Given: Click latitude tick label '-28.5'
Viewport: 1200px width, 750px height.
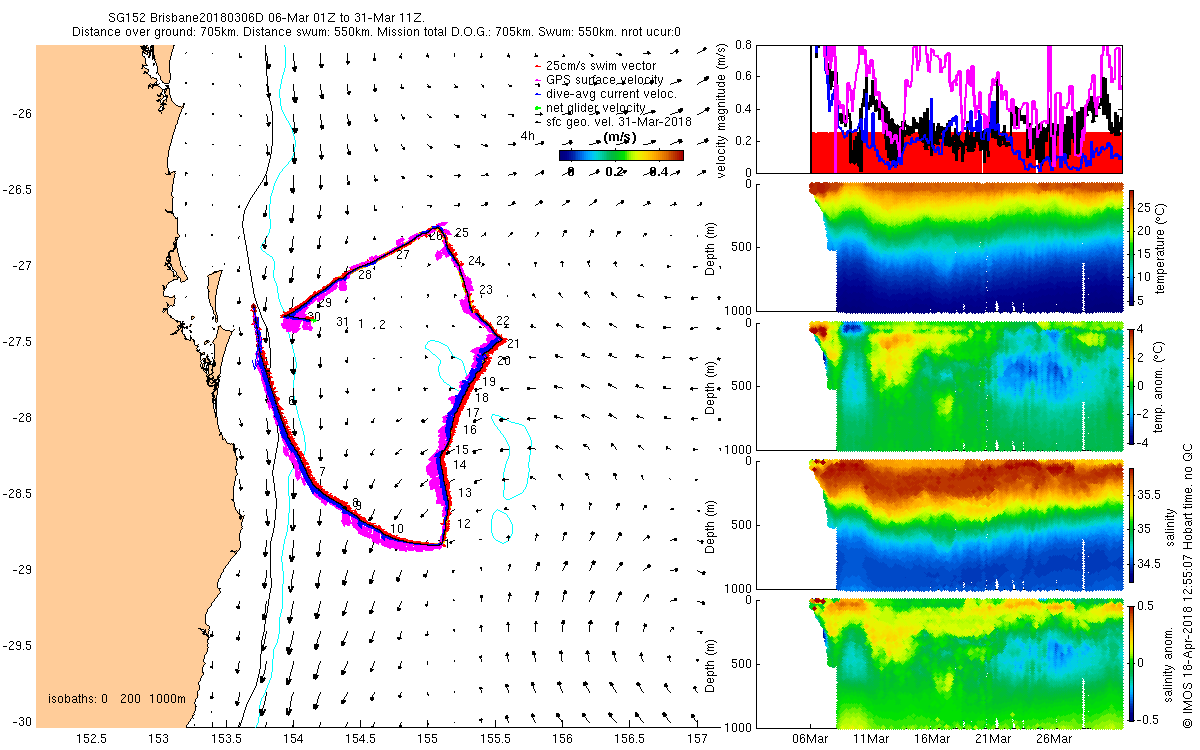Looking at the screenshot, I should click(x=18, y=494).
